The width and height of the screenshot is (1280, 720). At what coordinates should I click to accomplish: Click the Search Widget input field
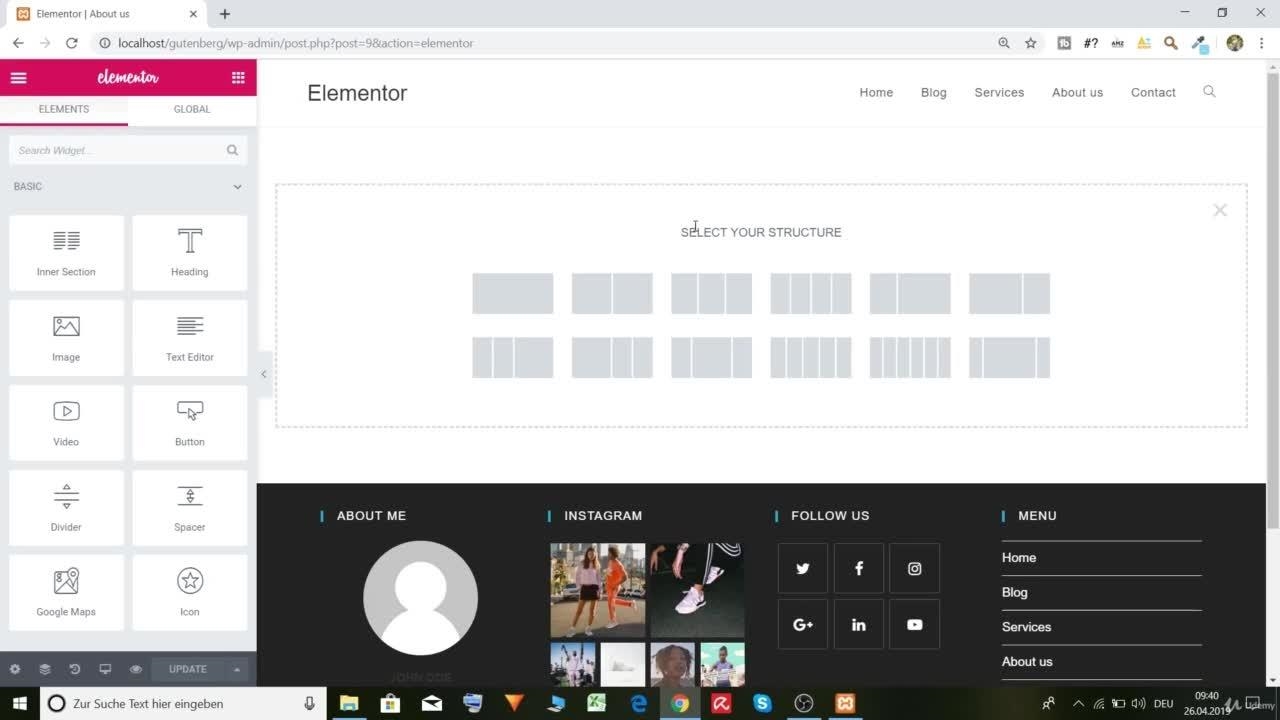pos(120,150)
